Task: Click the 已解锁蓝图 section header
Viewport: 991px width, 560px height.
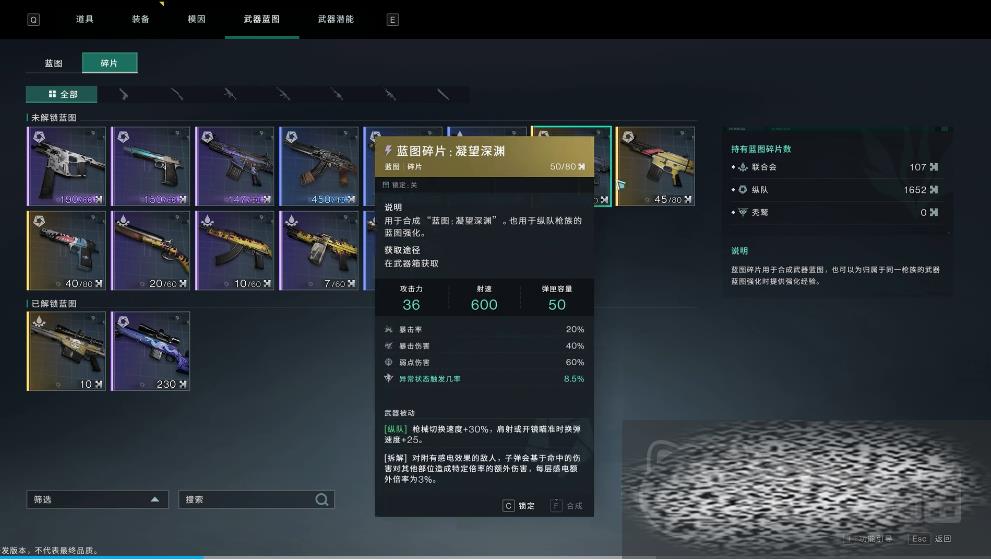Action: [54, 303]
